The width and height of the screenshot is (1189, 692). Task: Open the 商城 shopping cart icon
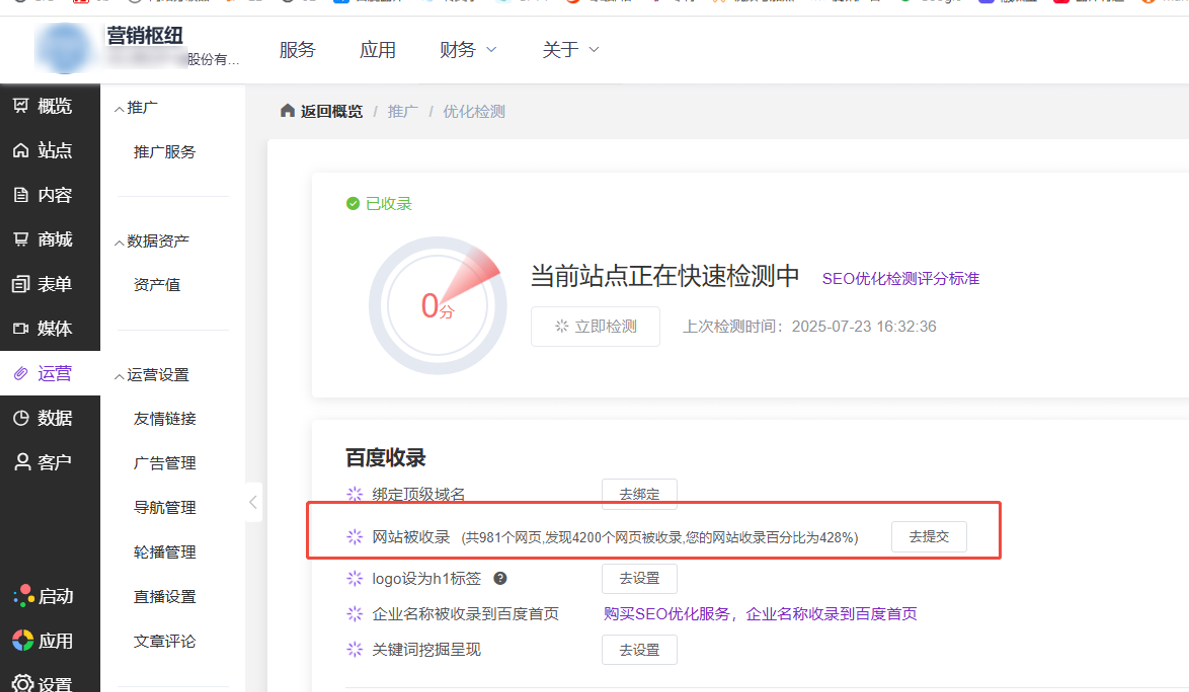(x=21, y=239)
